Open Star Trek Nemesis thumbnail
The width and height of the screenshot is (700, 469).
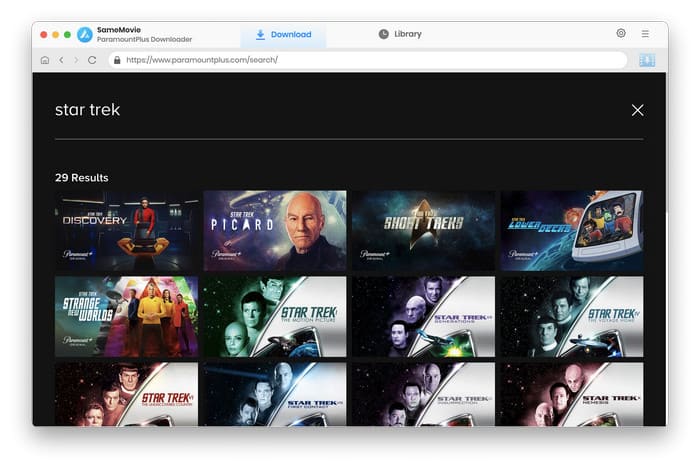pos(572,394)
